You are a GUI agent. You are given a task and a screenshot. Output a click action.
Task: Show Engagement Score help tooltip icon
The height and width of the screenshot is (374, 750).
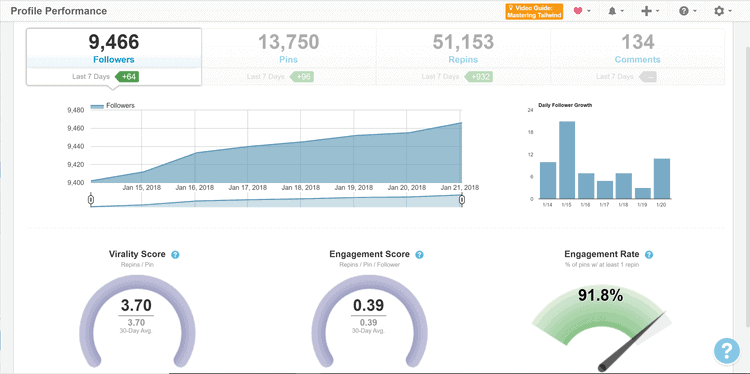click(419, 254)
